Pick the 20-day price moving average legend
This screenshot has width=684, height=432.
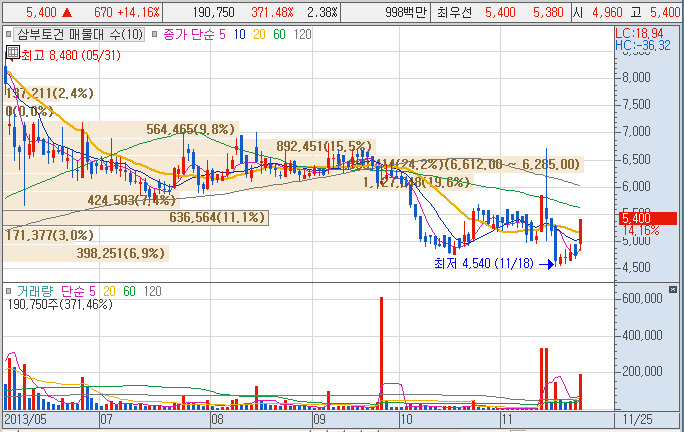[259, 34]
